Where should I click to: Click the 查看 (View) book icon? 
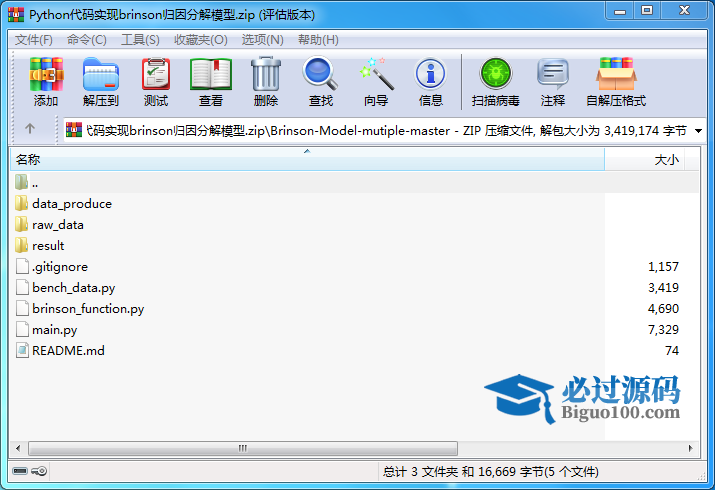(211, 75)
